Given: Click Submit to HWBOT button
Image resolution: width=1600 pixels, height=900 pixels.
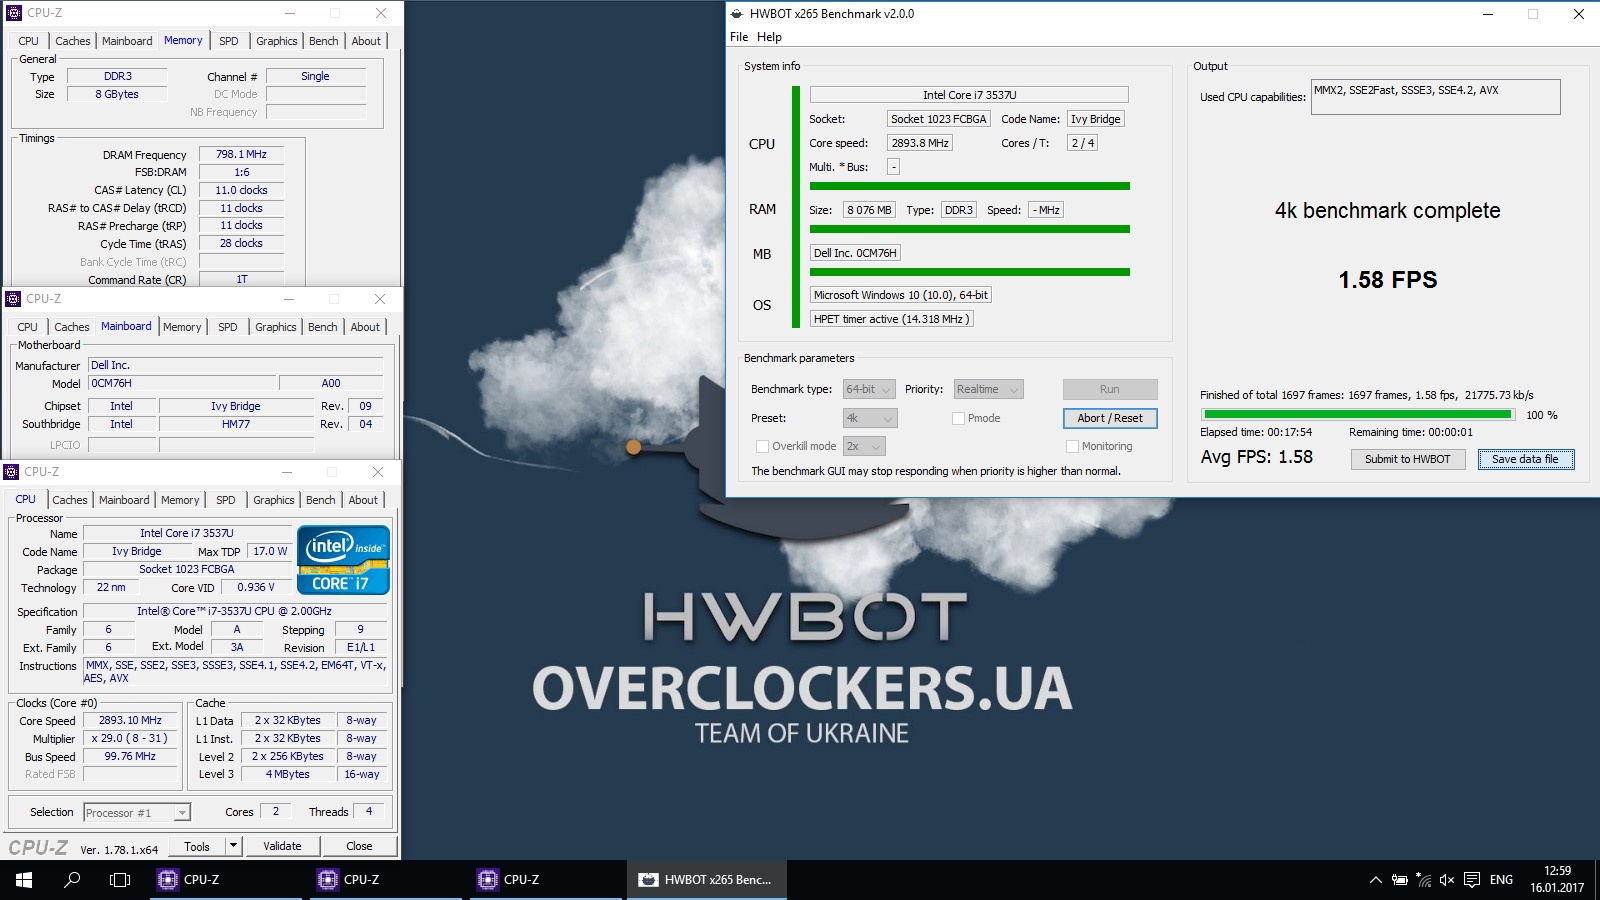Looking at the screenshot, I should 1407,459.
